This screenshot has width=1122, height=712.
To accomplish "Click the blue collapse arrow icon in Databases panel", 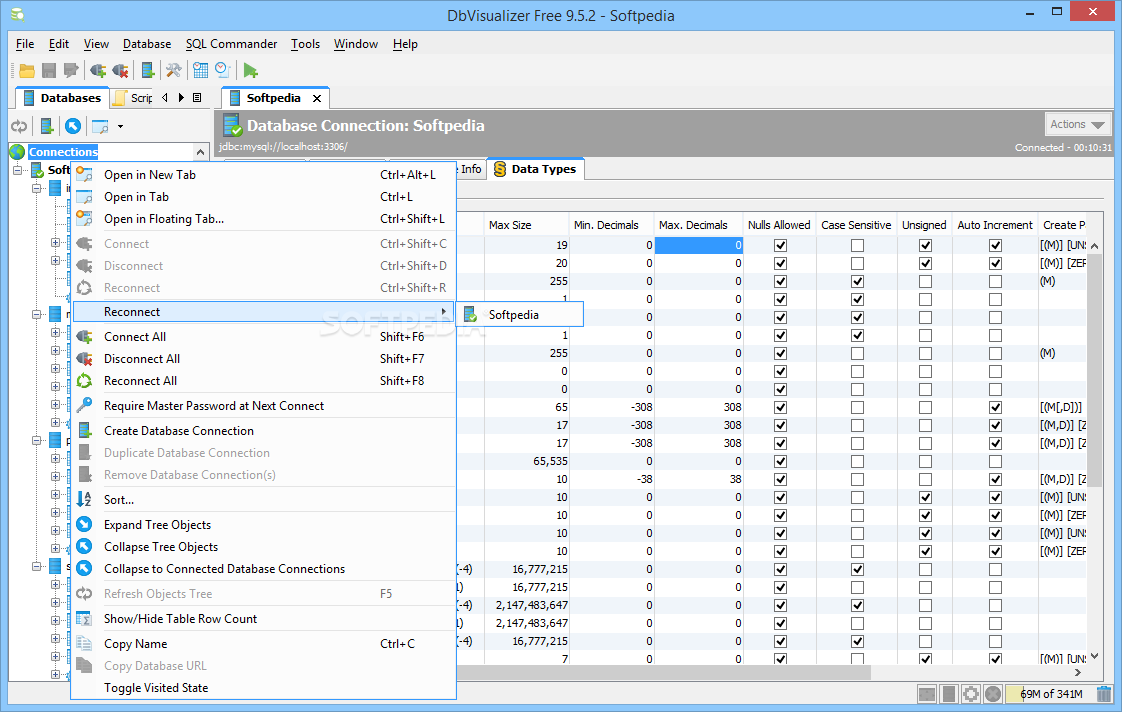I will tap(73, 127).
